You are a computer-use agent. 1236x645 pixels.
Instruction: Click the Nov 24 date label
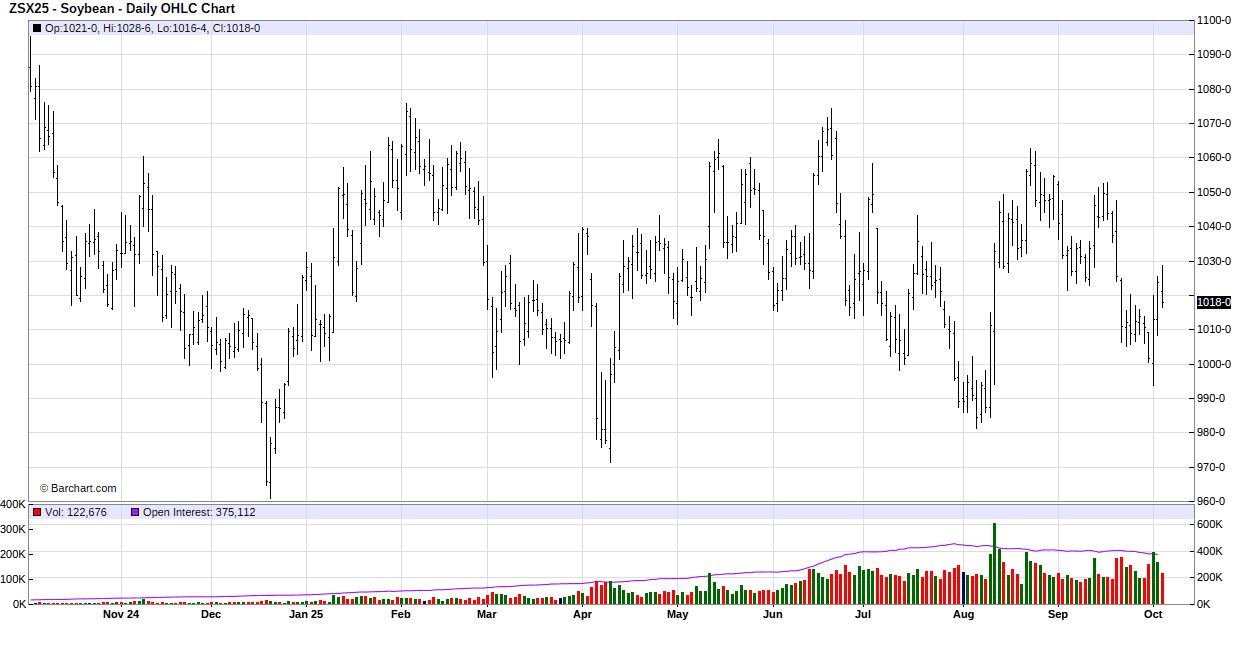(121, 615)
